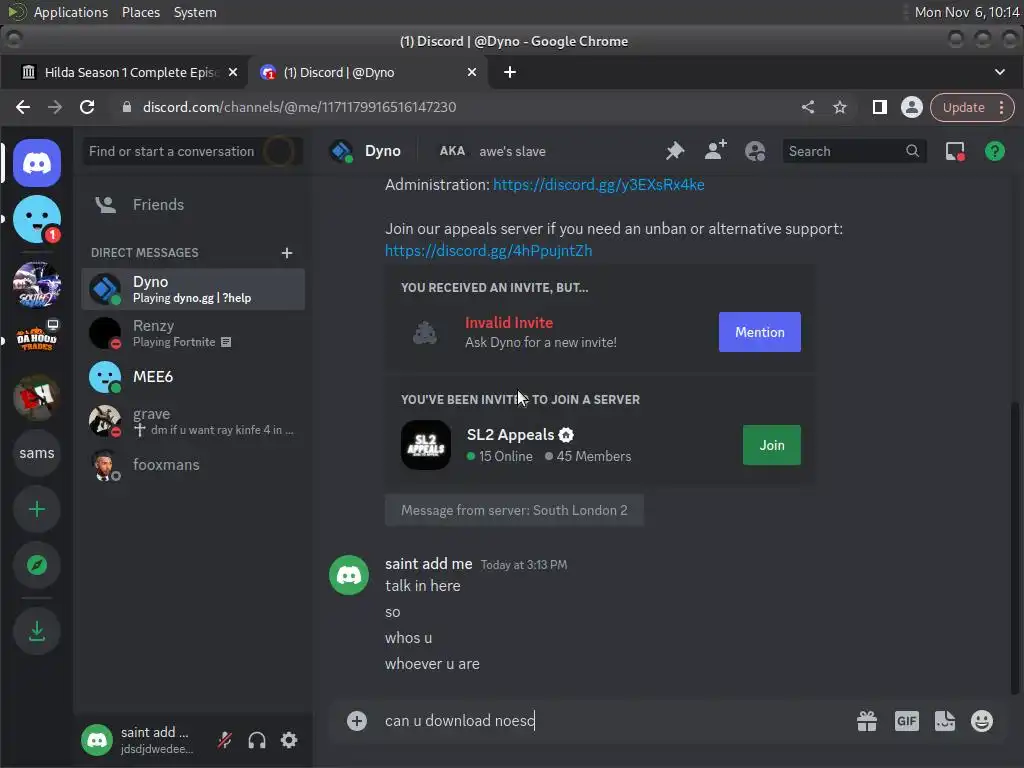This screenshot has width=1024, height=768.
Task: Click the Mention button
Action: [x=760, y=332]
